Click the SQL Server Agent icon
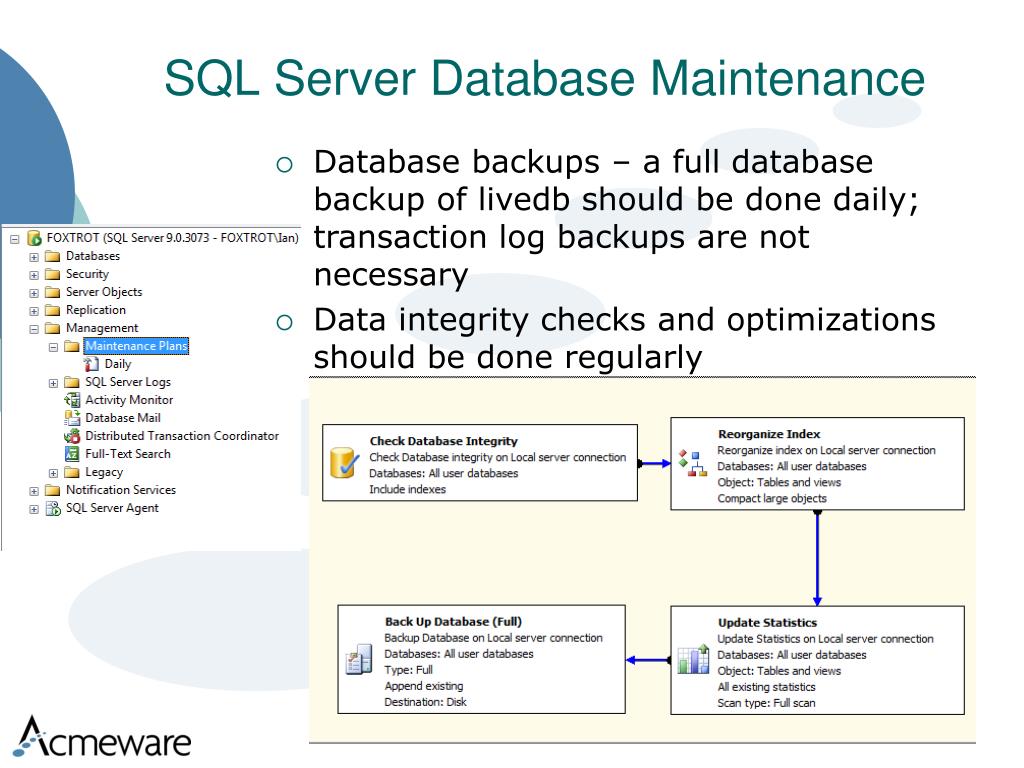 tap(53, 508)
